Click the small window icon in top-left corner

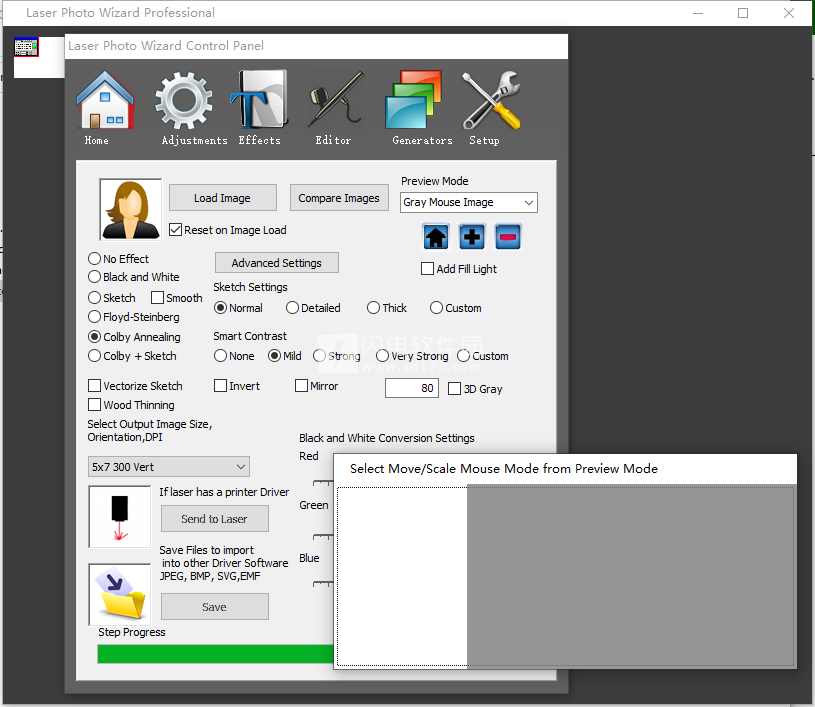coord(26,47)
